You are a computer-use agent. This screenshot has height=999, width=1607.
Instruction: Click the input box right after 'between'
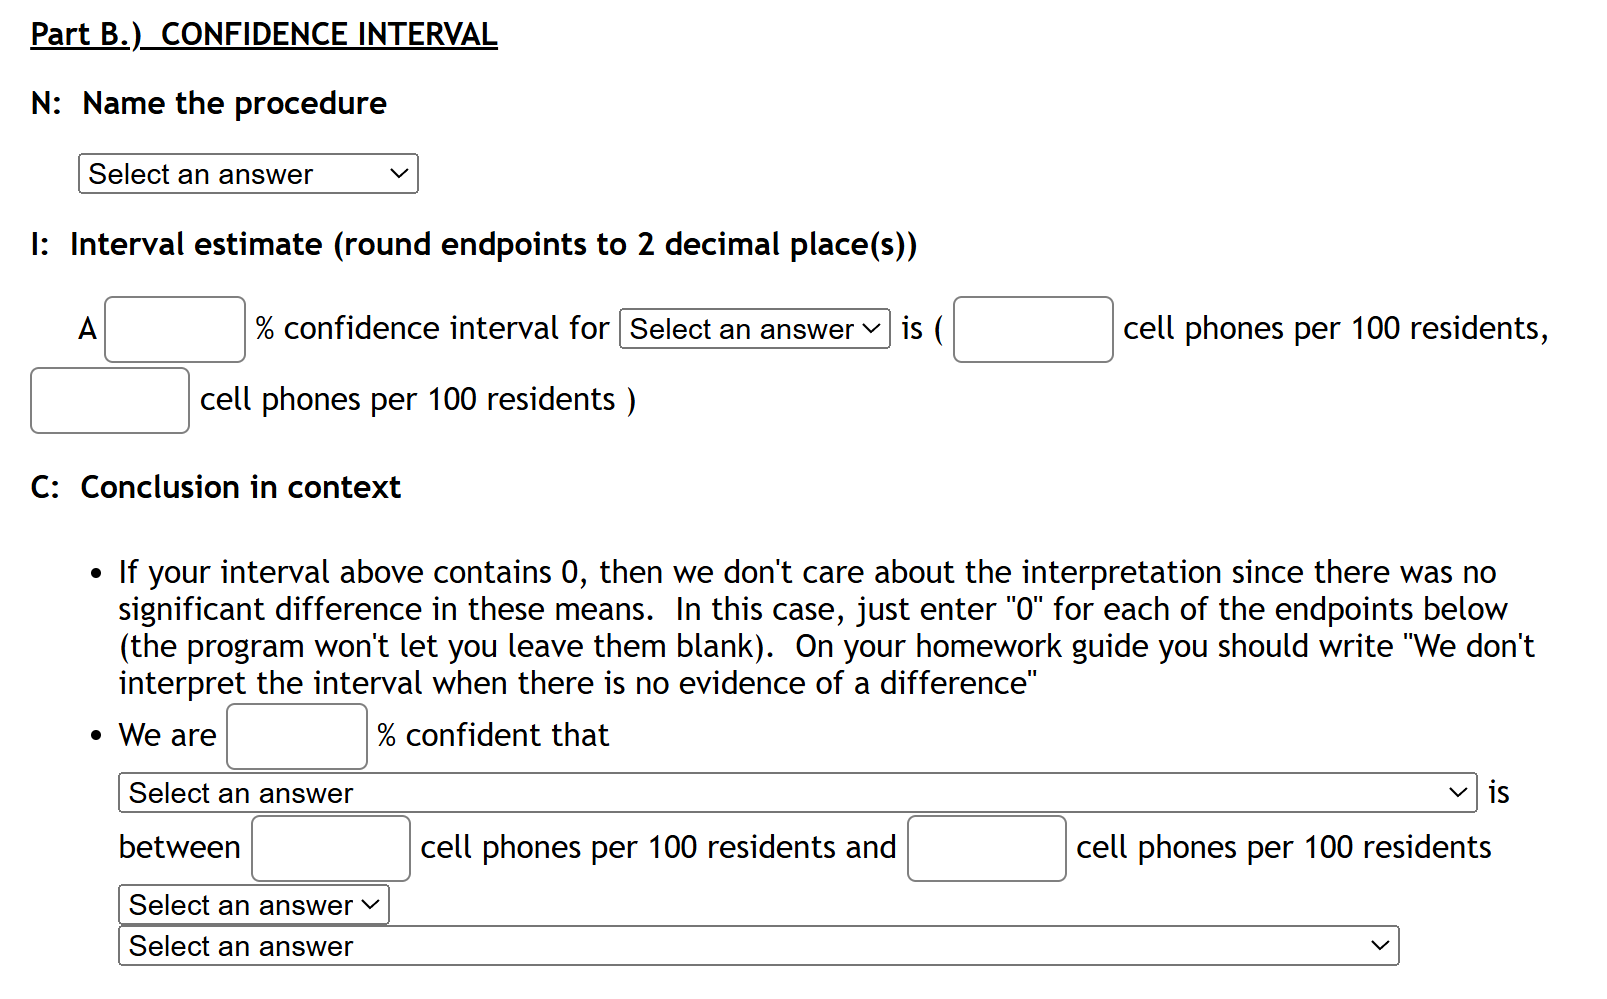331,848
